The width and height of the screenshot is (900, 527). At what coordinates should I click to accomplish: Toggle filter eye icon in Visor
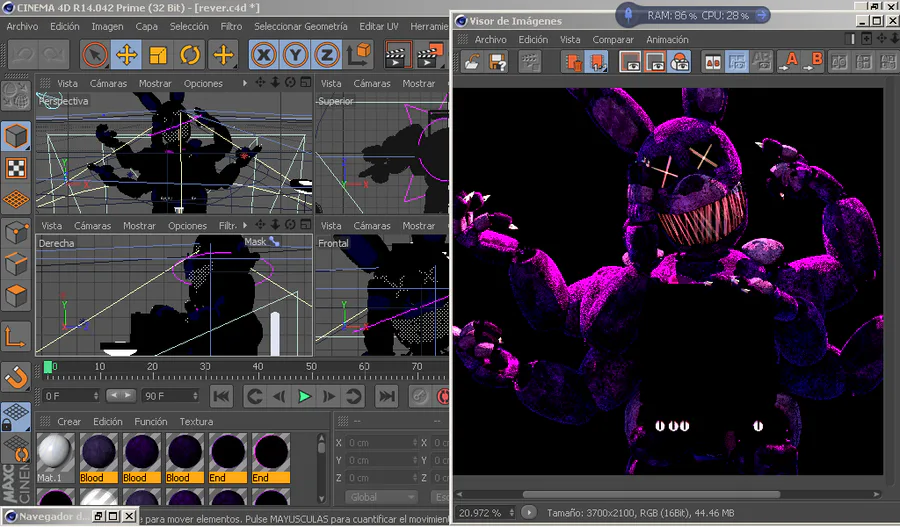tap(680, 62)
